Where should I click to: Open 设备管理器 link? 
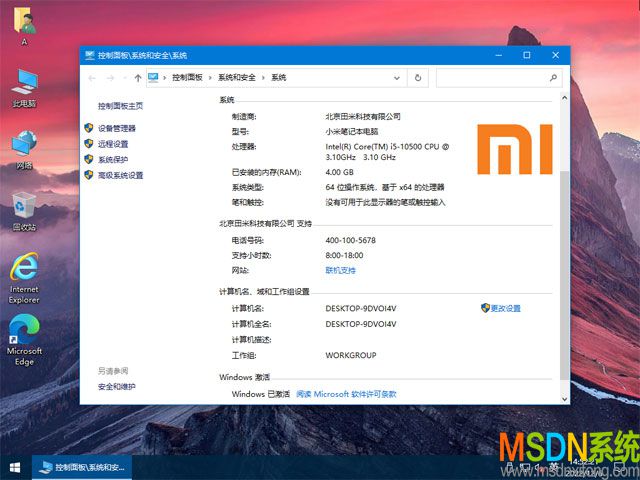117,128
